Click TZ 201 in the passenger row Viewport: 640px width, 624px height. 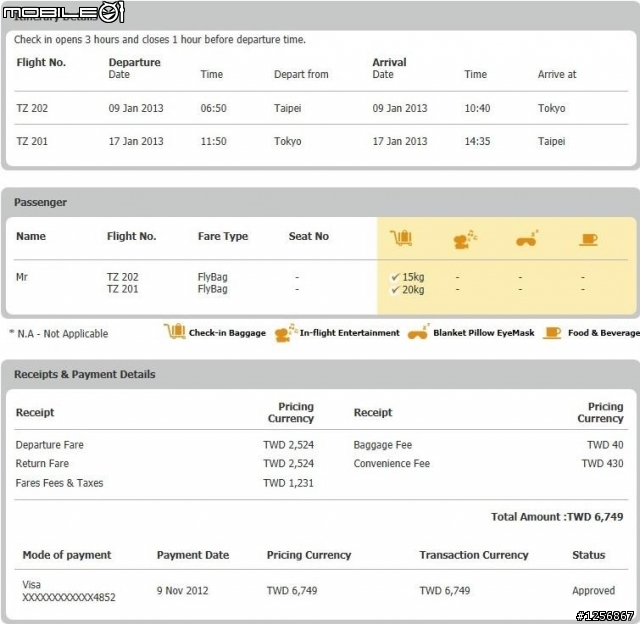(122, 289)
